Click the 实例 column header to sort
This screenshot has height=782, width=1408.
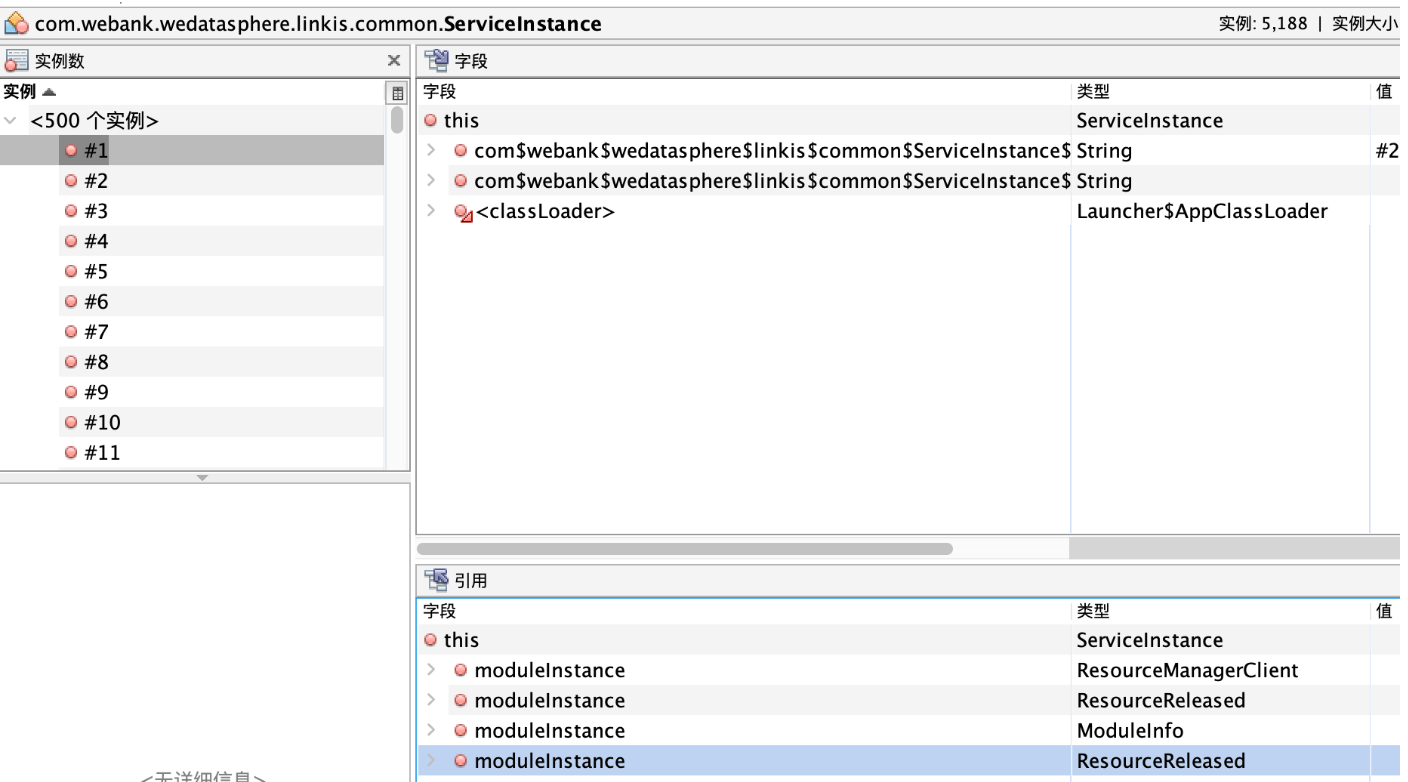tap(193, 92)
